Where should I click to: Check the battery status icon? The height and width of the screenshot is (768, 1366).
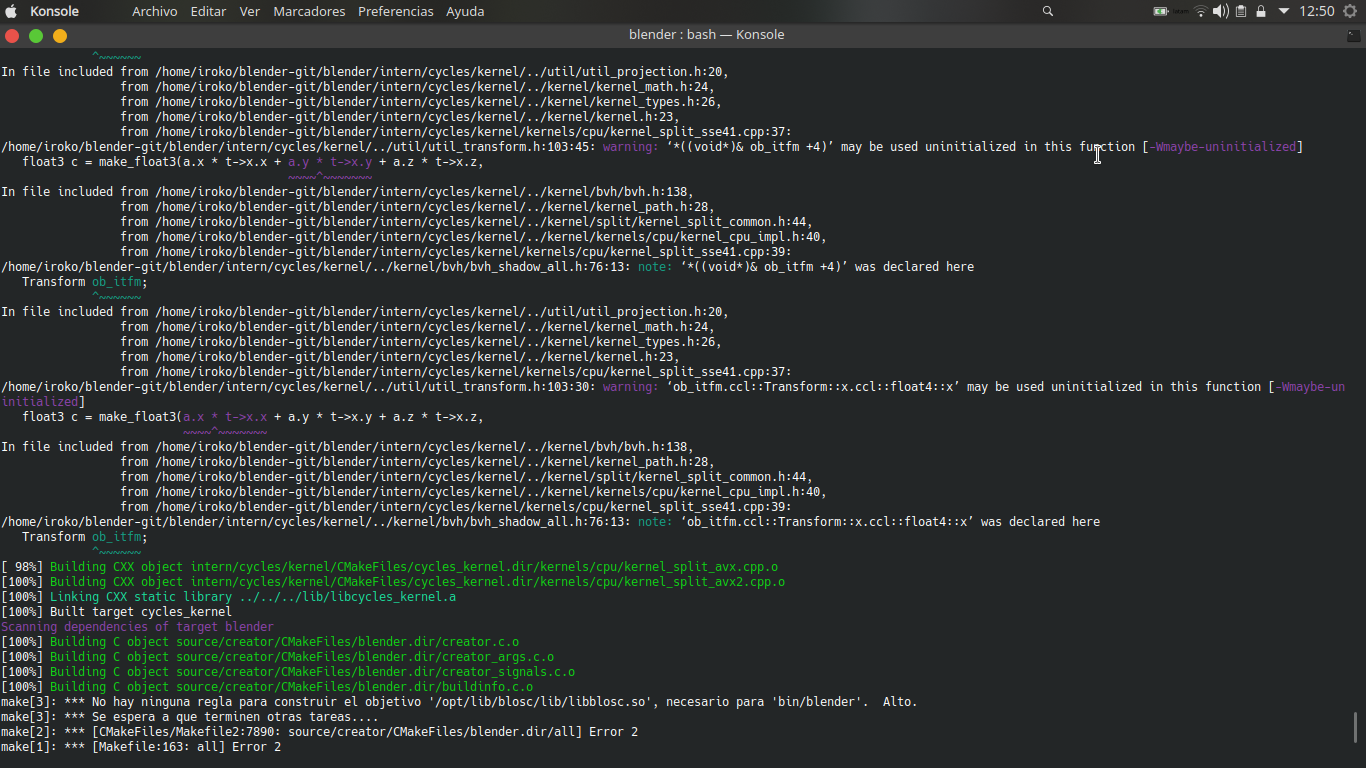(x=1161, y=11)
